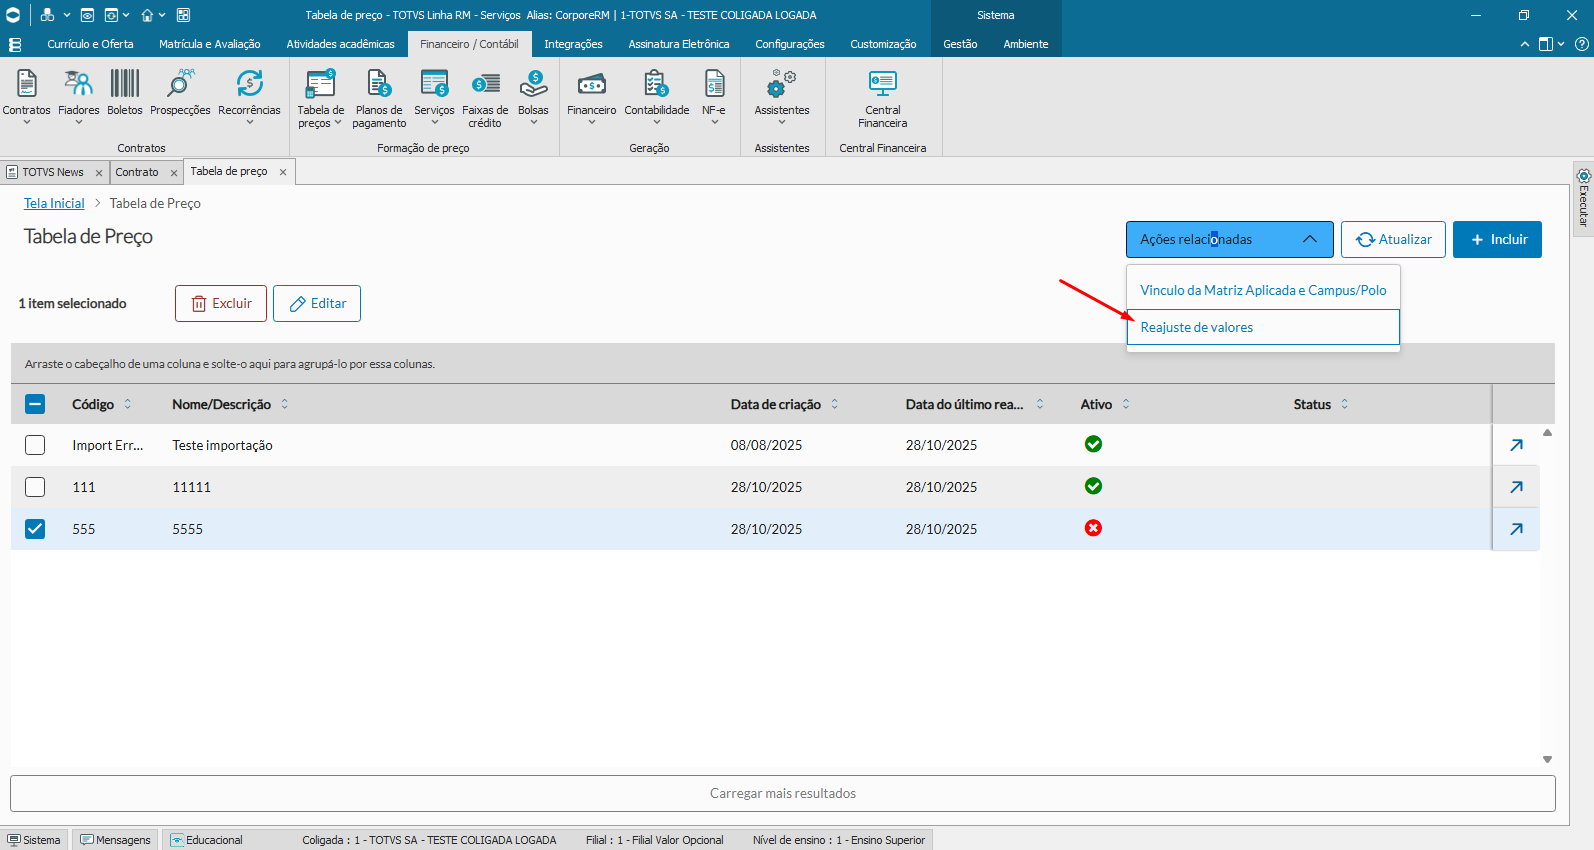Expand the Contratos dropdown arrow
The height and width of the screenshot is (850, 1594).
pyautogui.click(x=27, y=123)
